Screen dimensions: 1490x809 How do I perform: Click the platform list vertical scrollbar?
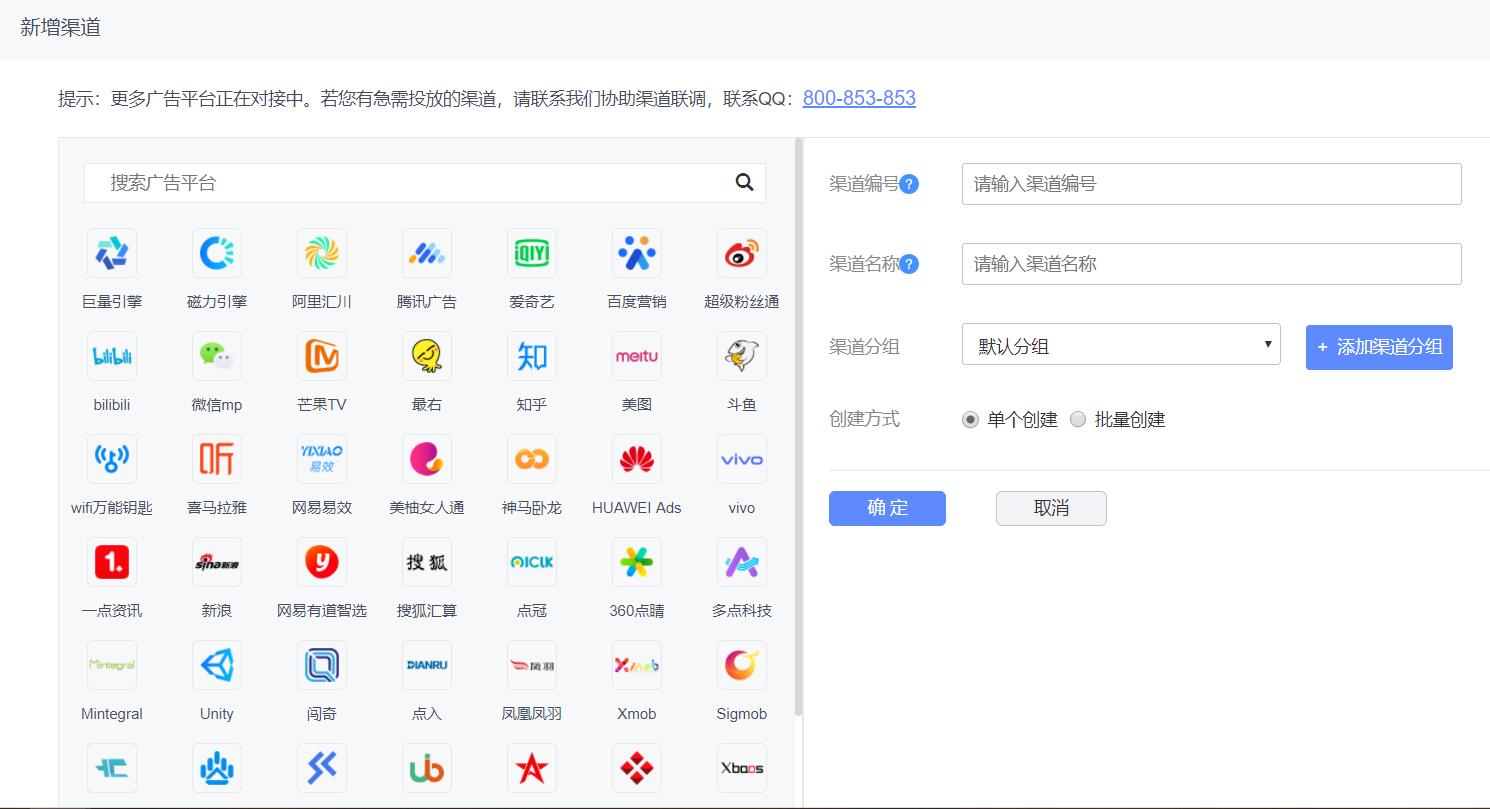click(798, 427)
